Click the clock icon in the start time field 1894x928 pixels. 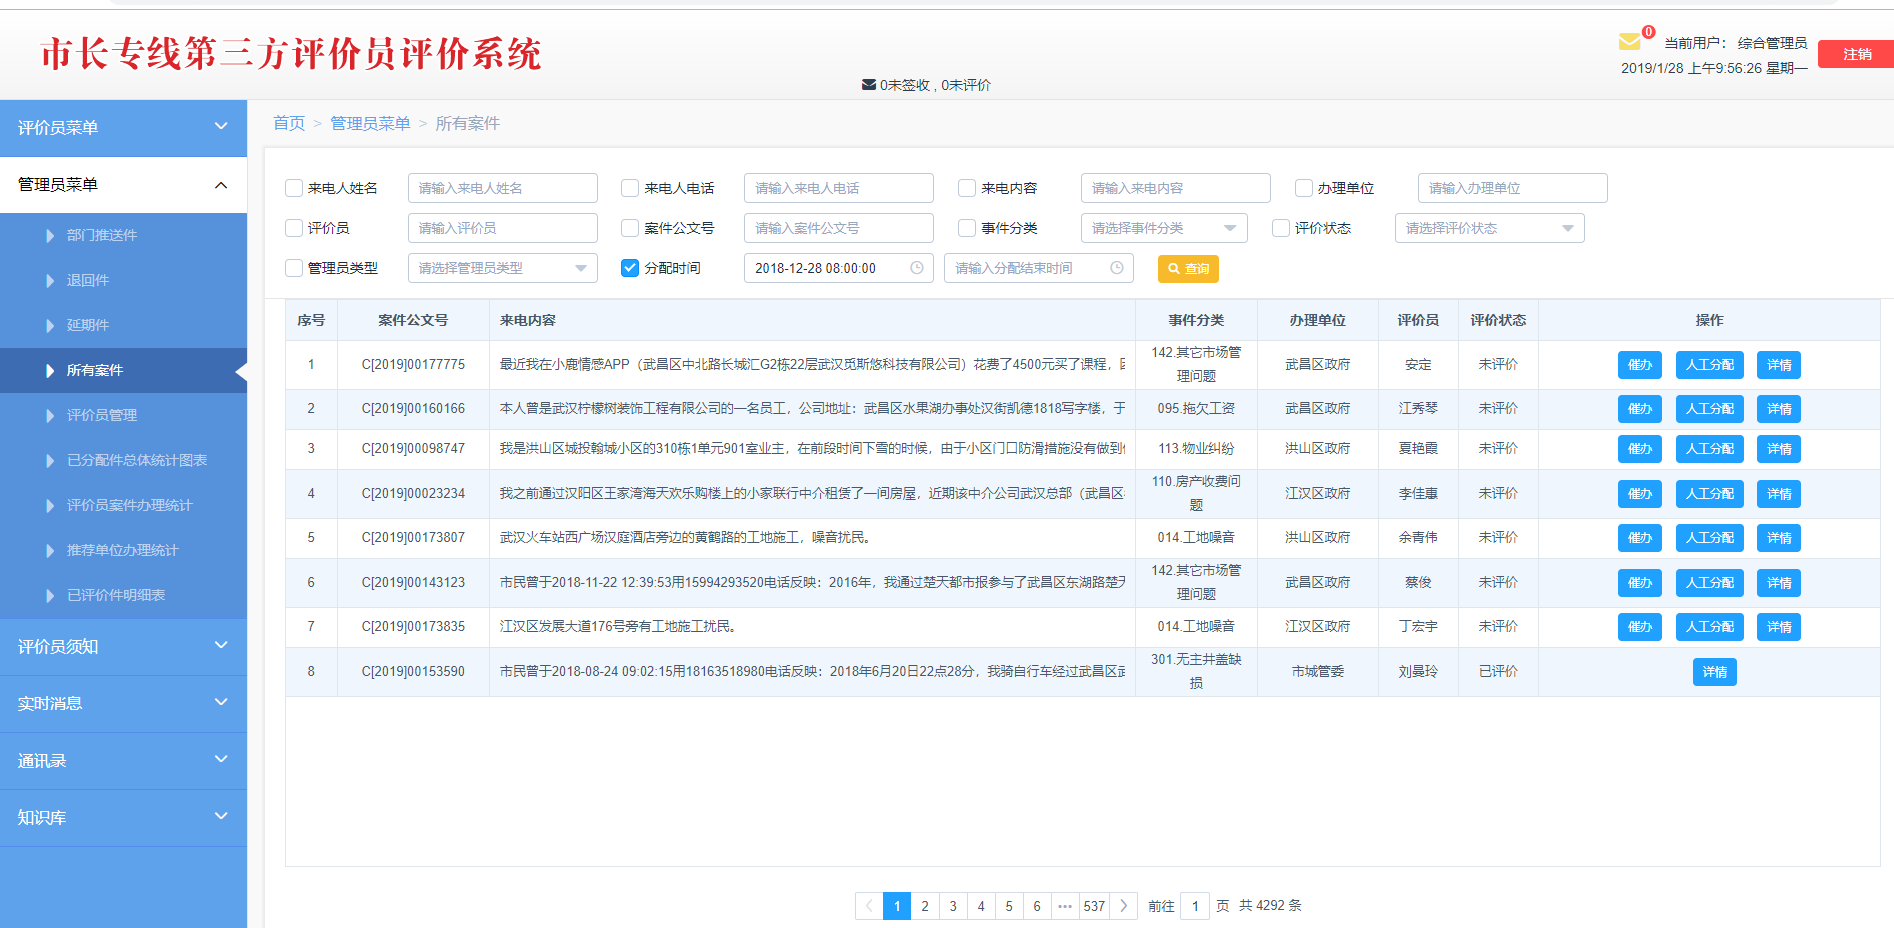click(916, 268)
